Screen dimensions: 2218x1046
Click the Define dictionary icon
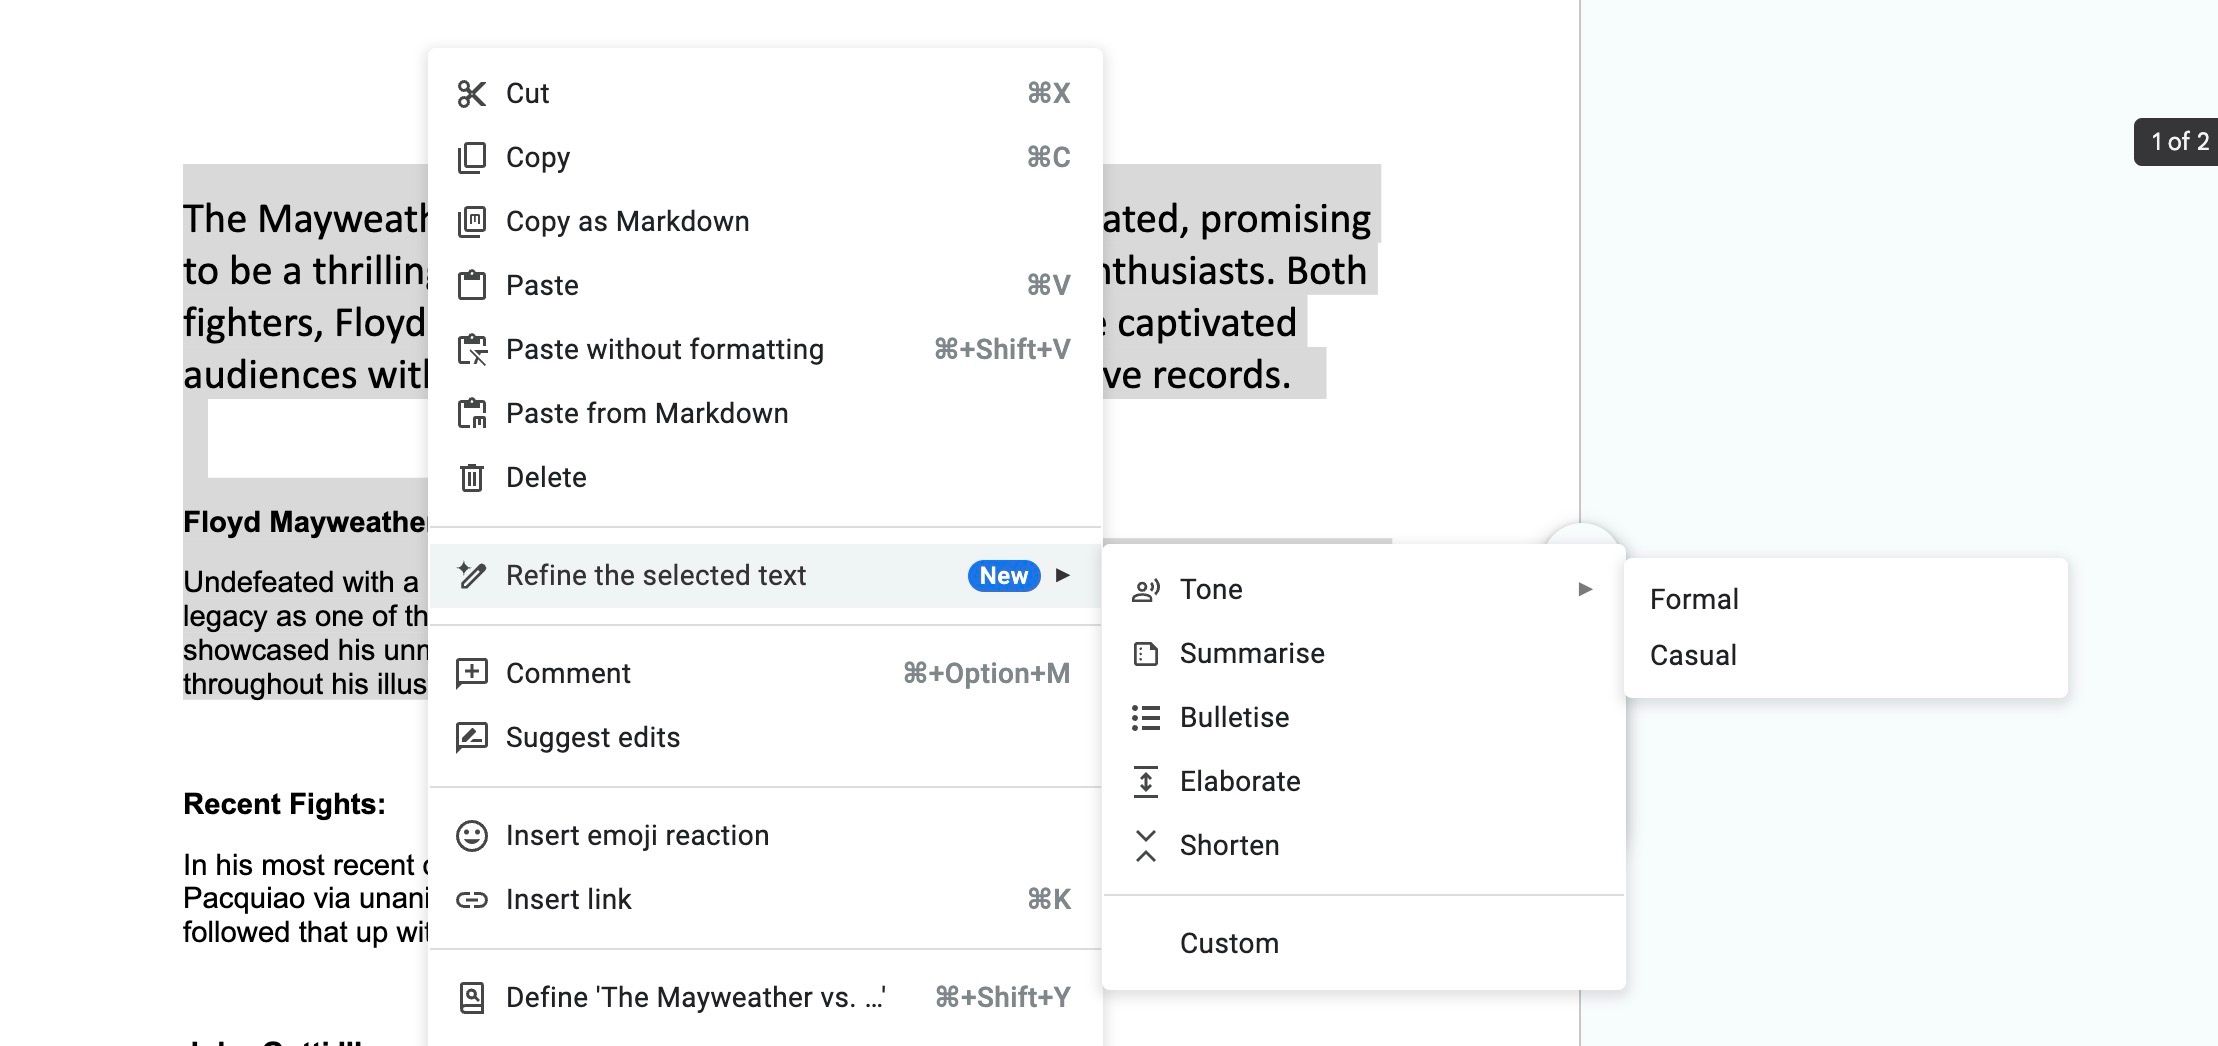pyautogui.click(x=471, y=997)
